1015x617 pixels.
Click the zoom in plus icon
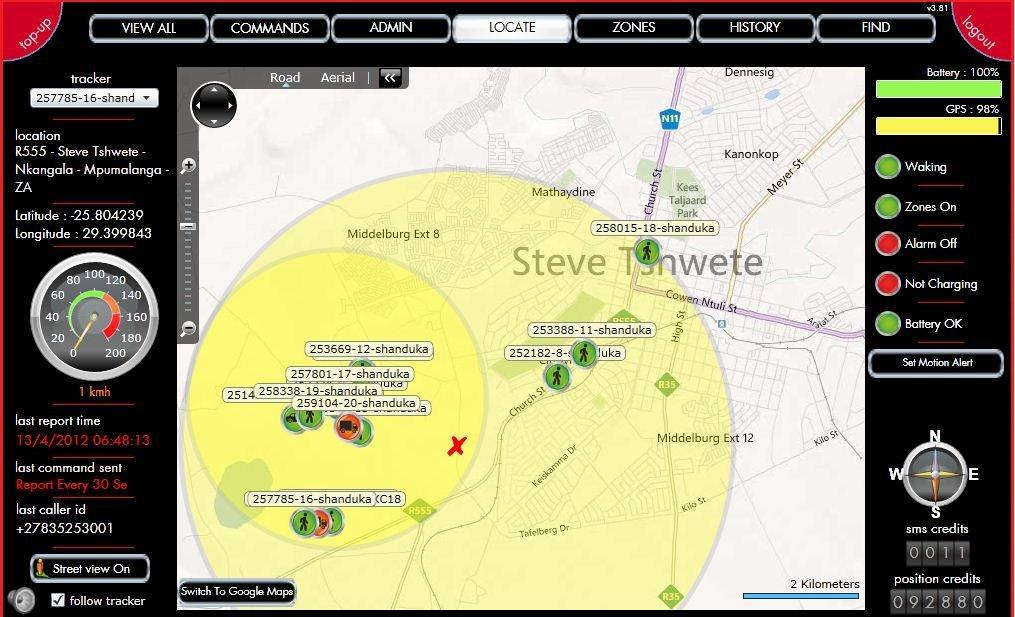[x=188, y=166]
